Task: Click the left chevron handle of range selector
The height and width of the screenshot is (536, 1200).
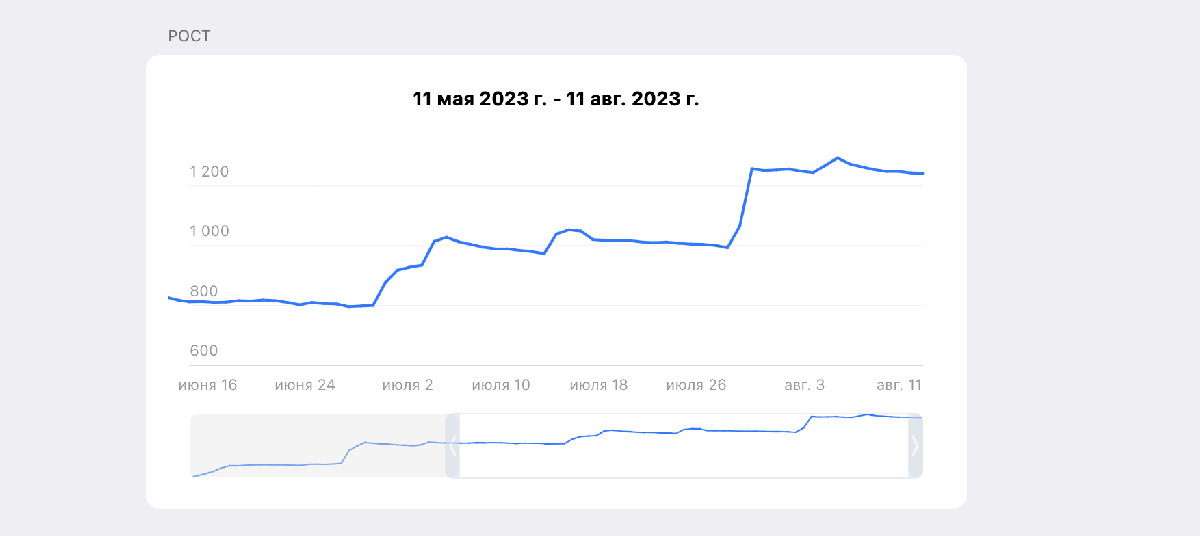Action: [x=452, y=446]
